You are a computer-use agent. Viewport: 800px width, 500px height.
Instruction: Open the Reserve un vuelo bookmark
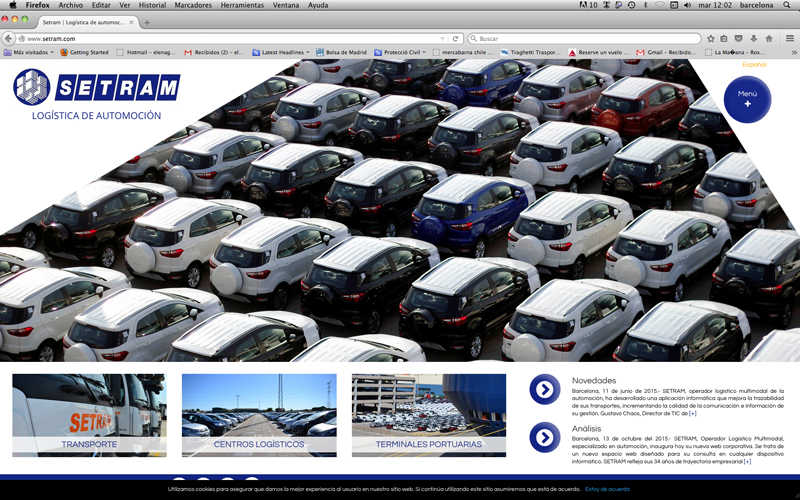(x=597, y=53)
